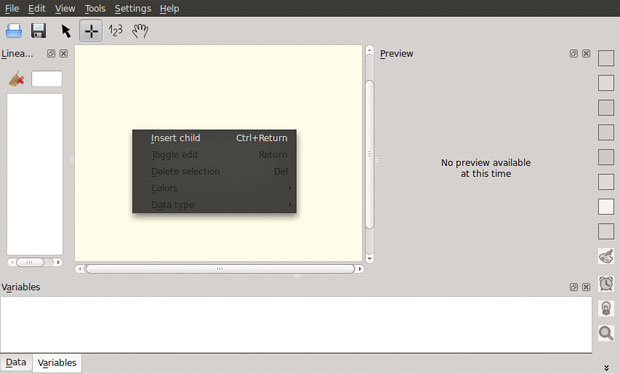Select the hand scroll tool
The image size is (620, 374).
(140, 31)
